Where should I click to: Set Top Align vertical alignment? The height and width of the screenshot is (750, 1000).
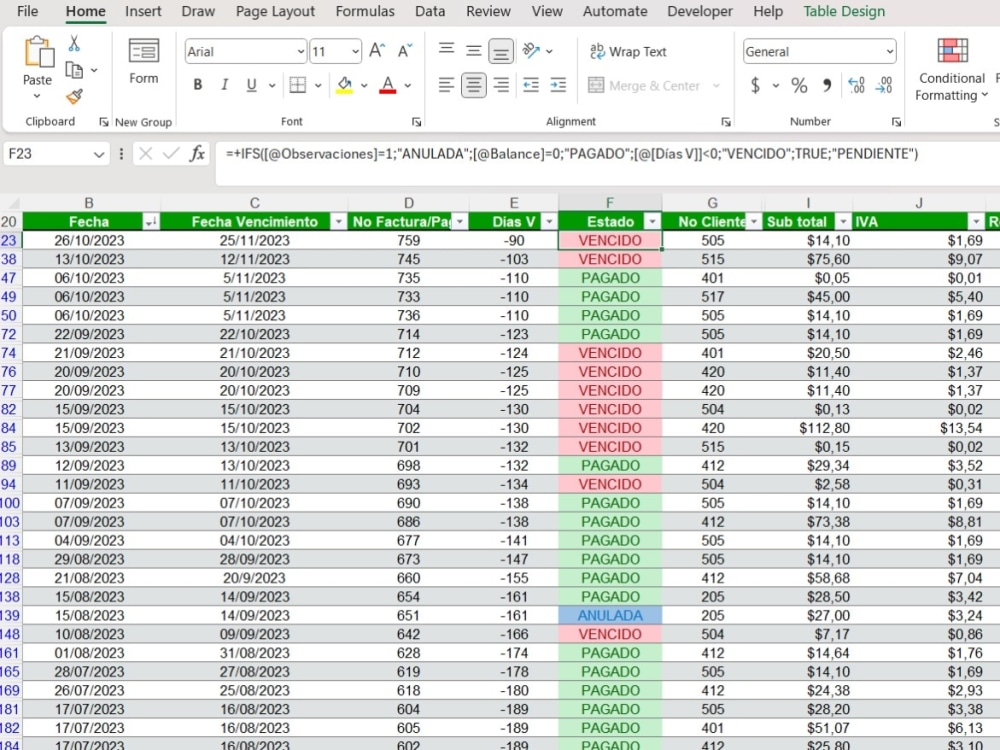tap(446, 50)
